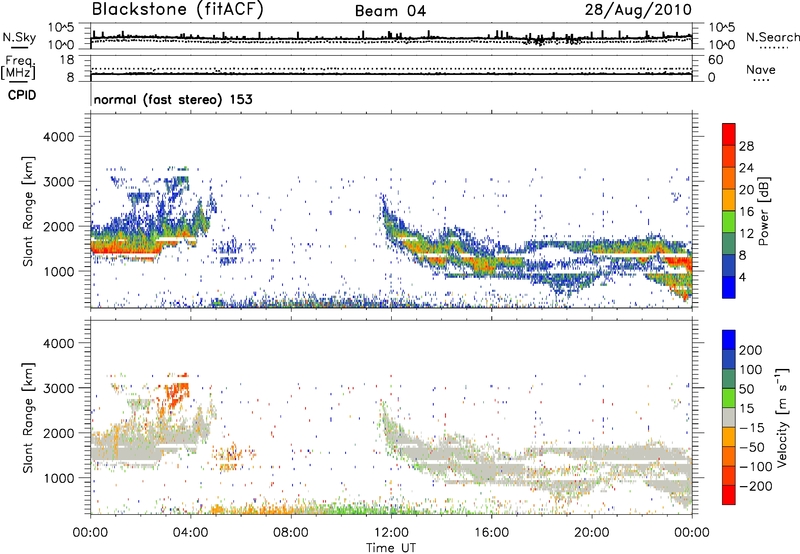This screenshot has width=800, height=554.
Task: Click the '3000' tick on the velocity panel
Action: (59, 388)
